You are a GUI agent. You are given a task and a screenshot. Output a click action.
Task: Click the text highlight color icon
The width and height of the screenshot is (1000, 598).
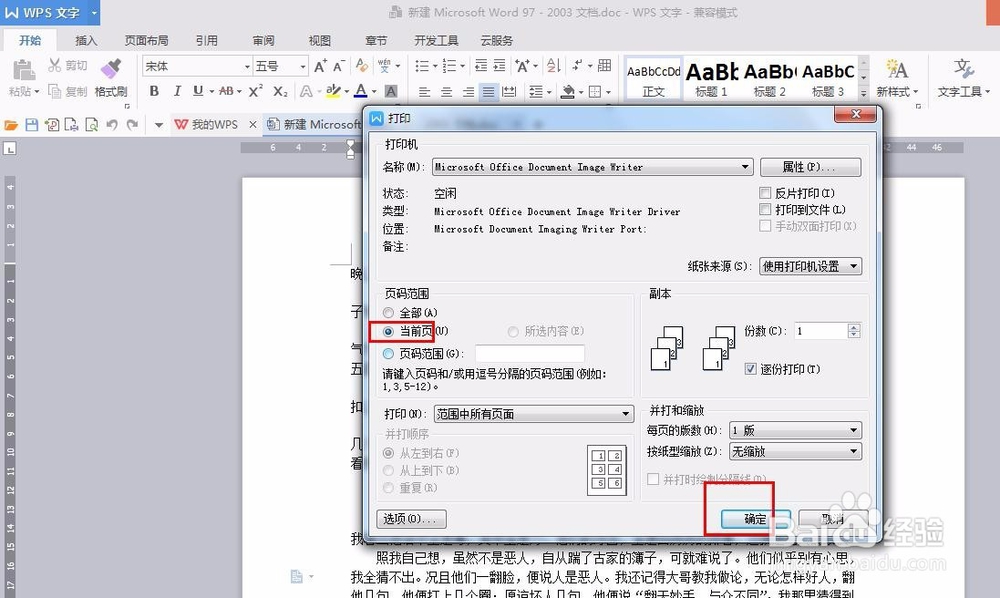[x=333, y=91]
